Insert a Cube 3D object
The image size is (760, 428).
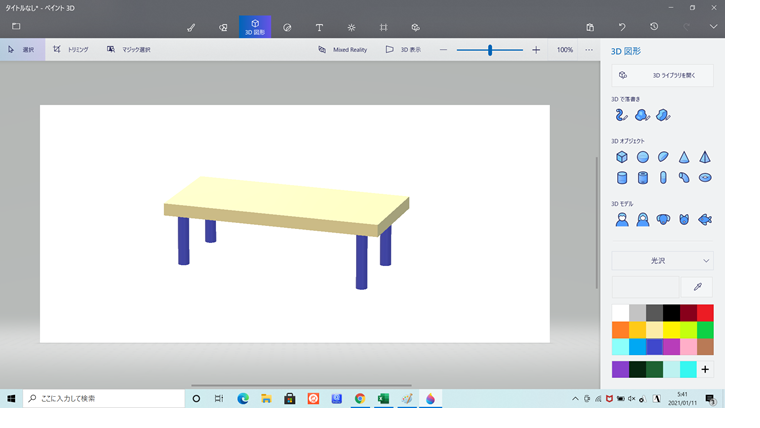coord(622,157)
